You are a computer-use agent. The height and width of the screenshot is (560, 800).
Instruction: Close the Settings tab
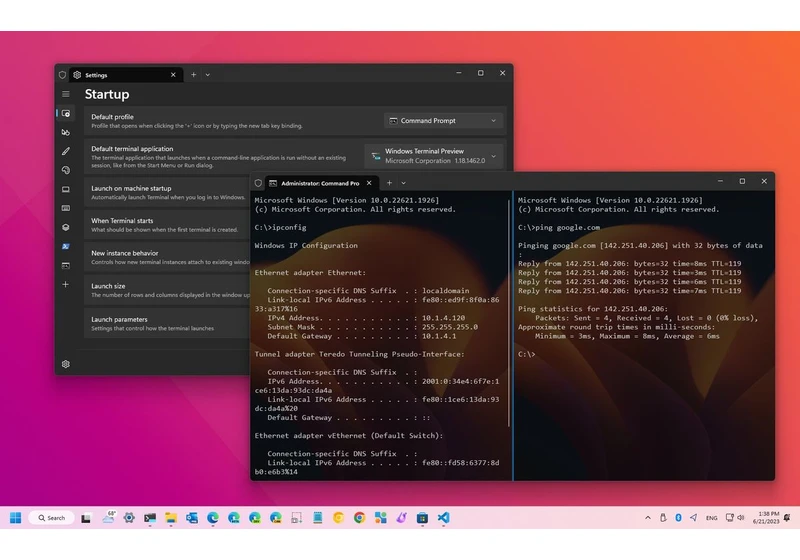(173, 75)
